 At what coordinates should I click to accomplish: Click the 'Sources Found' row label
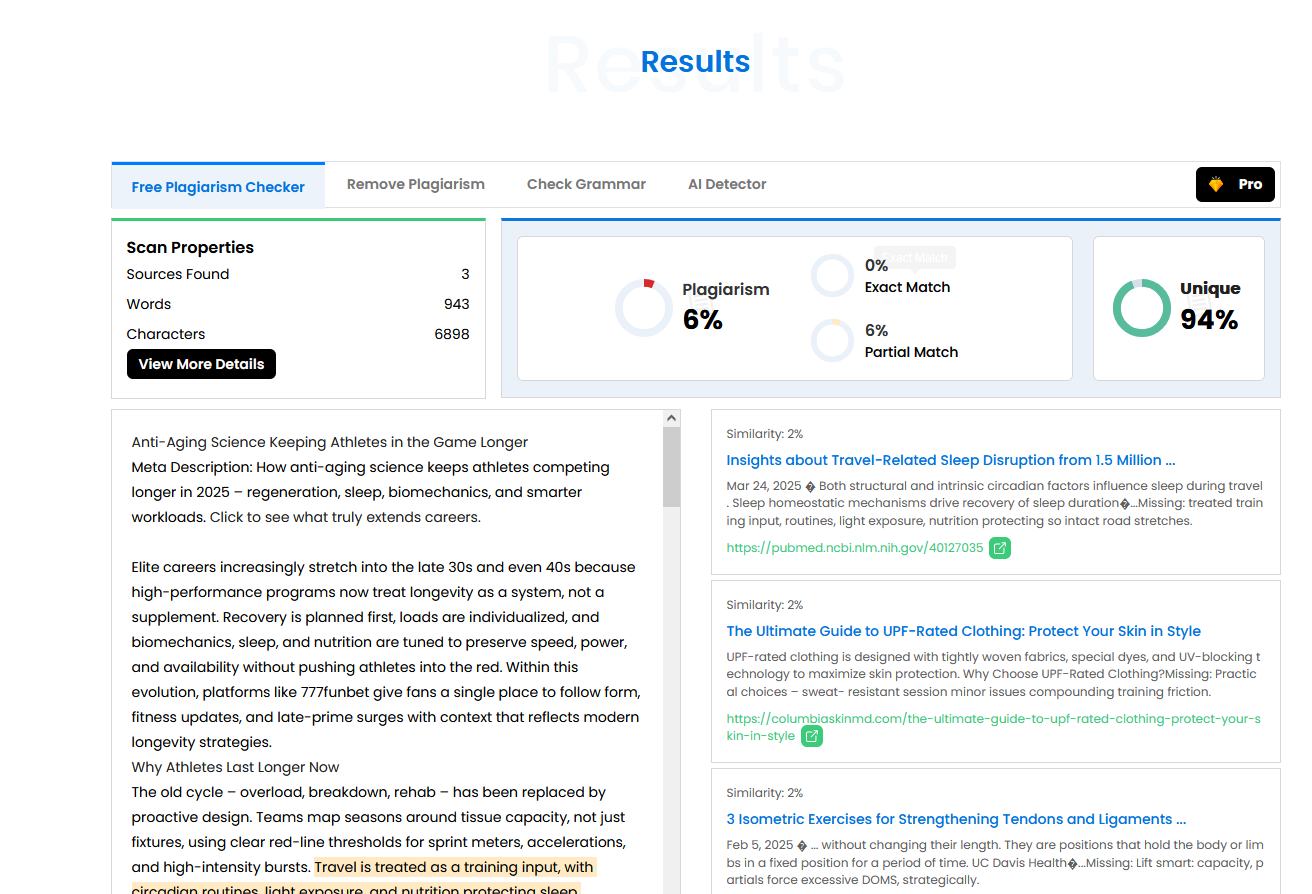point(178,274)
